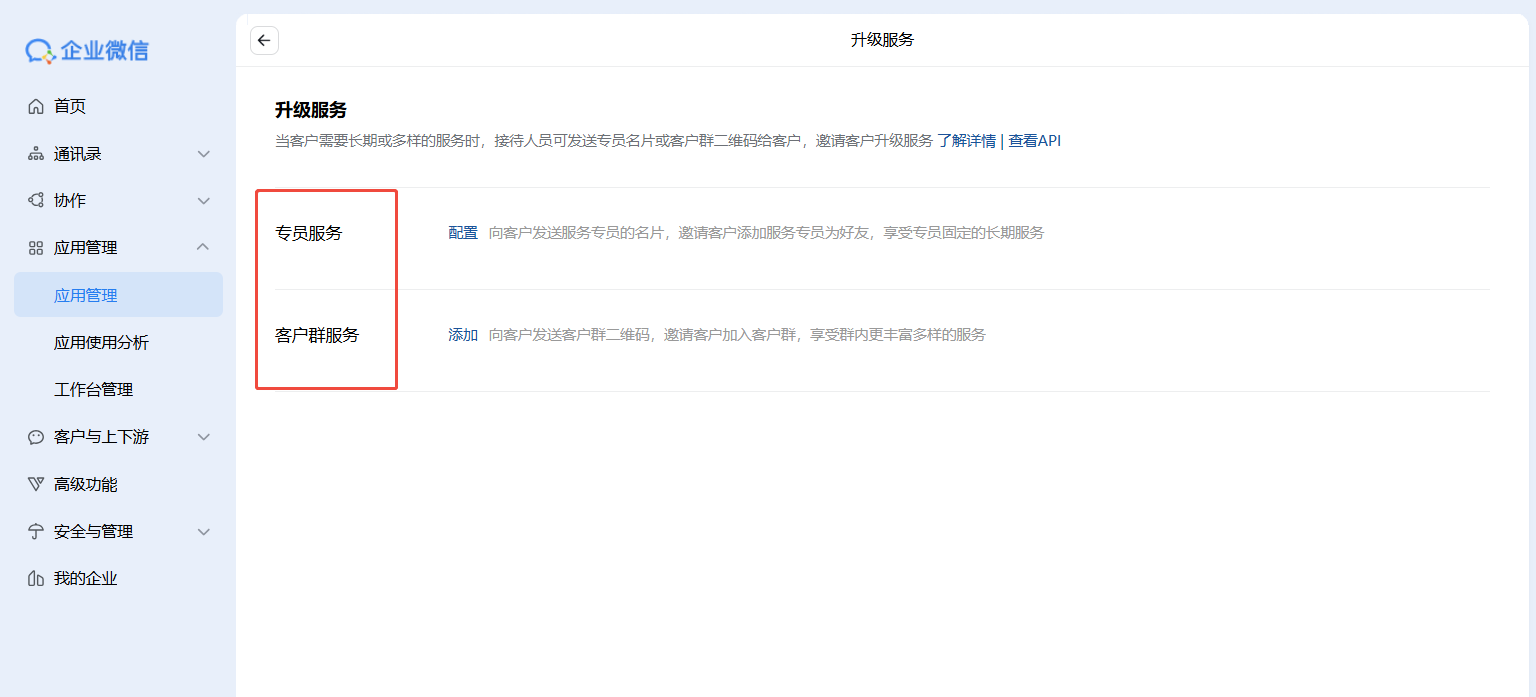Click the 首页 home icon
Image resolution: width=1536 pixels, height=697 pixels.
(x=36, y=106)
